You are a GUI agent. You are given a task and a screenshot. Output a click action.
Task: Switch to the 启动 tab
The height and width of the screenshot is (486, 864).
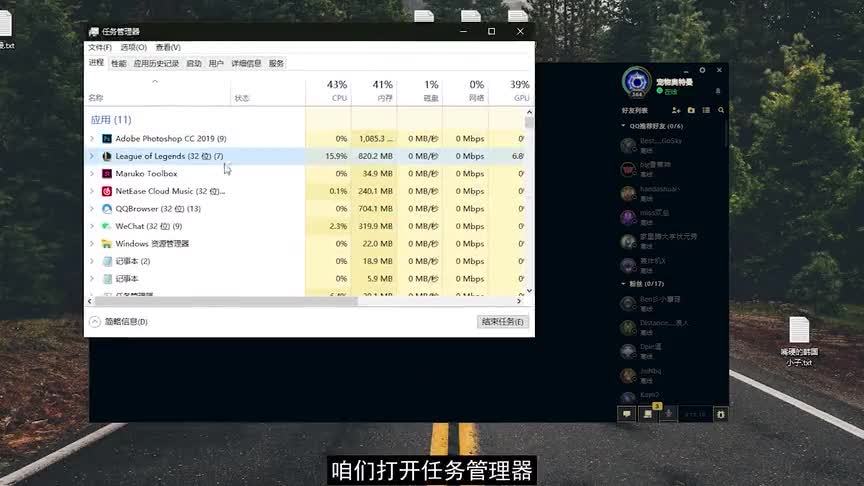point(193,63)
